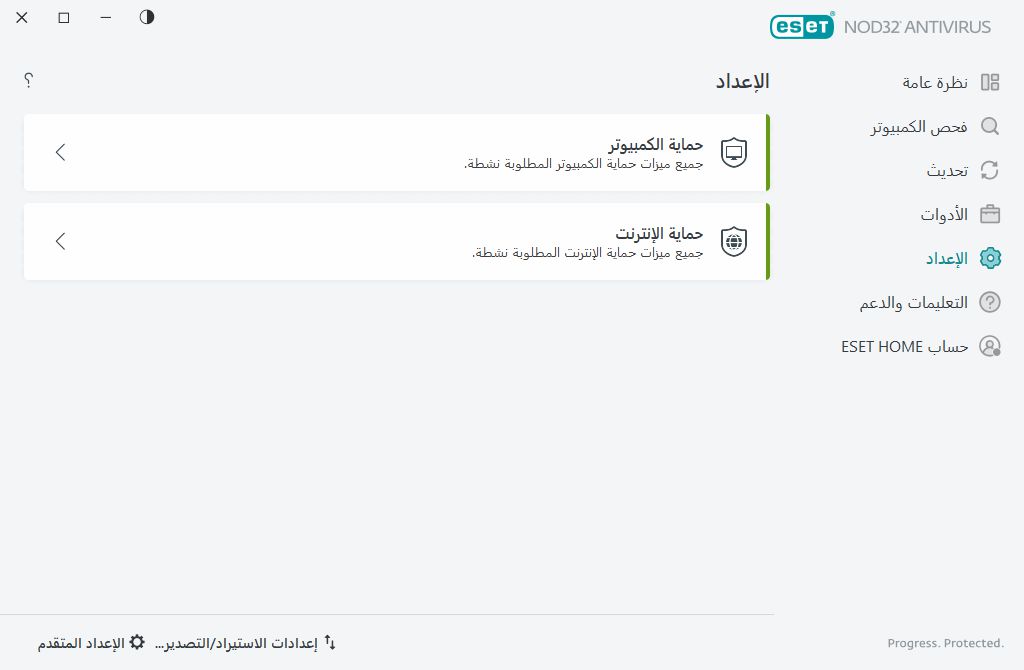Select the فحص الكمبيوتر magnifier icon
Image resolution: width=1024 pixels, height=670 pixels.
tap(989, 127)
